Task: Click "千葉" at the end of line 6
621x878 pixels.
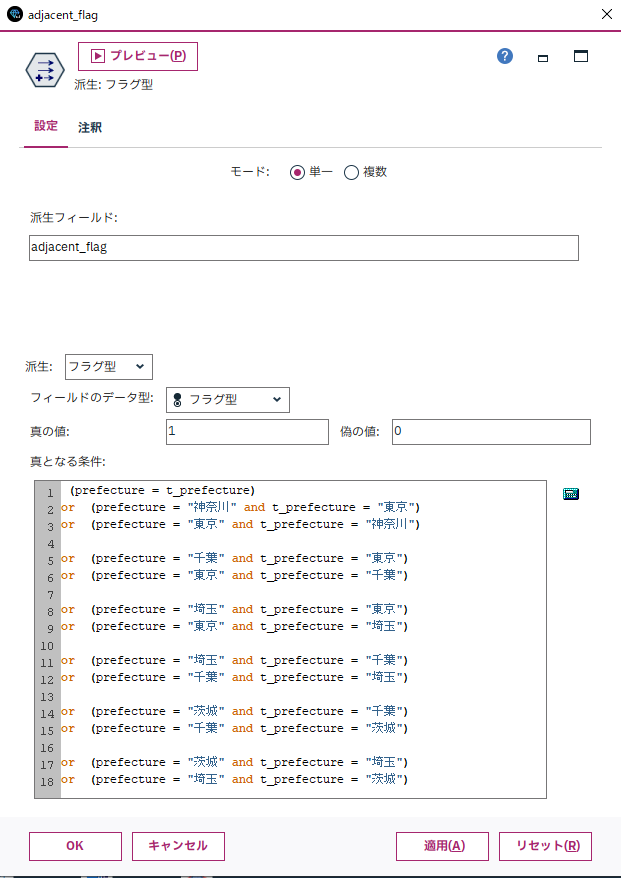Action: [x=384, y=575]
